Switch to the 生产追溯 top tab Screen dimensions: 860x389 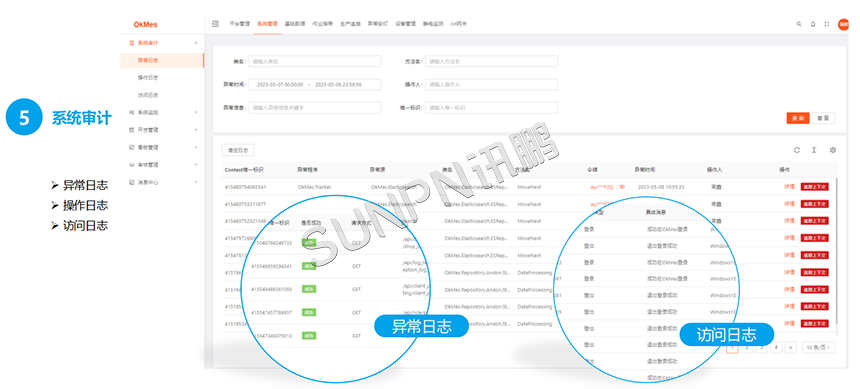350,24
